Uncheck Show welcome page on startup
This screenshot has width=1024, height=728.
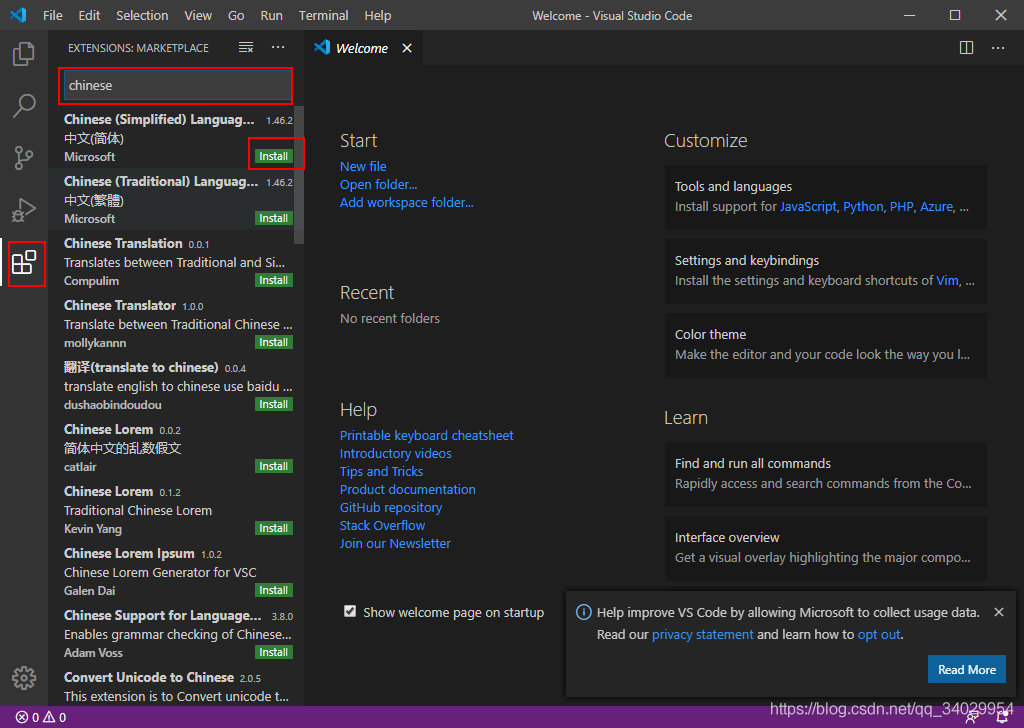[350, 611]
